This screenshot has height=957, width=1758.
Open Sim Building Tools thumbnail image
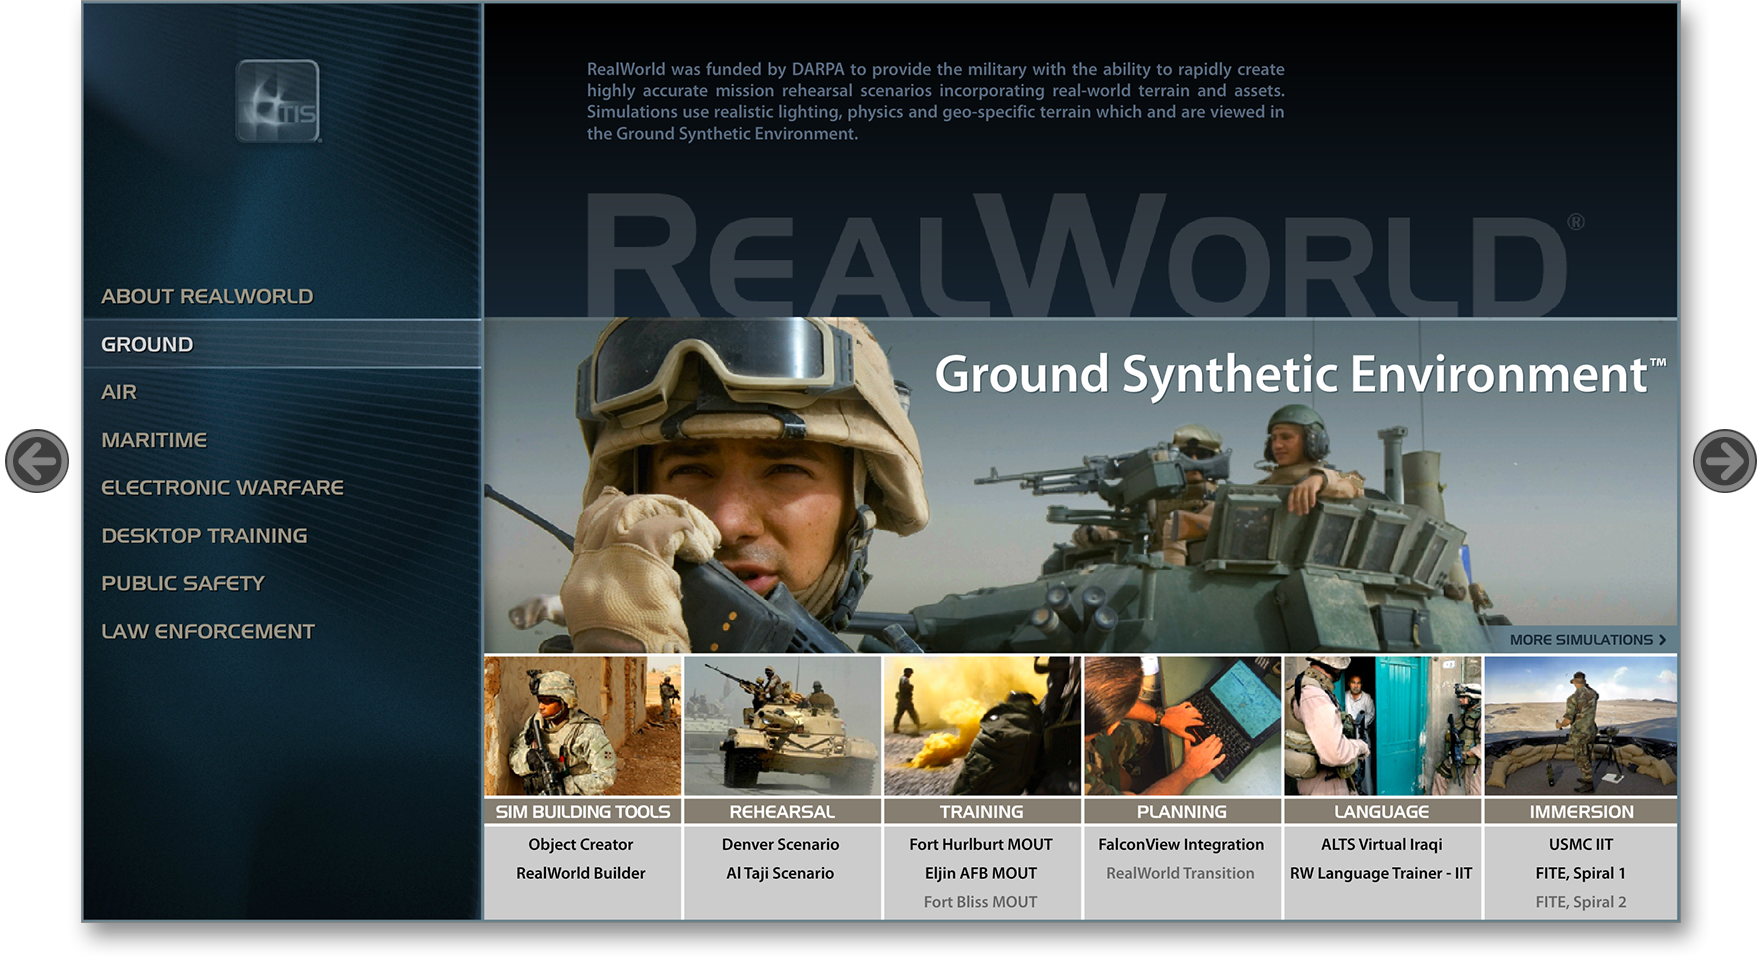tap(582, 726)
